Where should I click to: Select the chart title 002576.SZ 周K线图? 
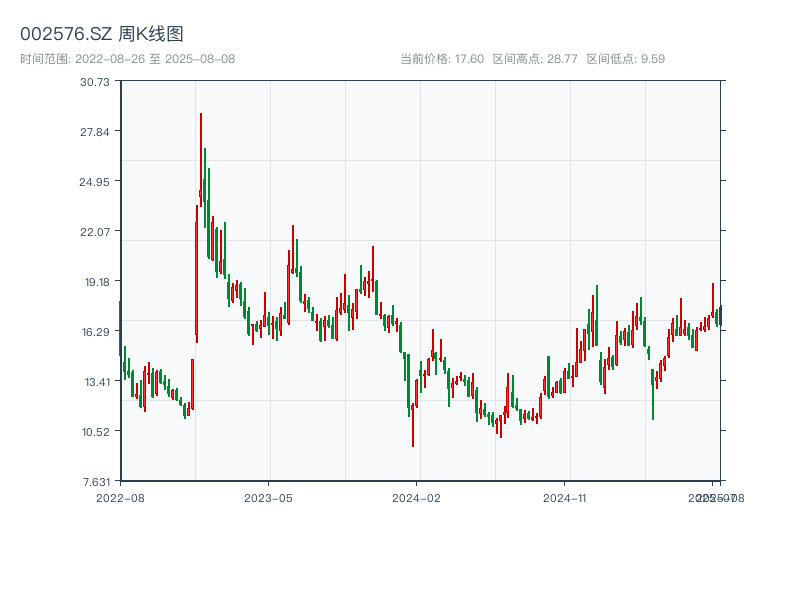pos(102,34)
